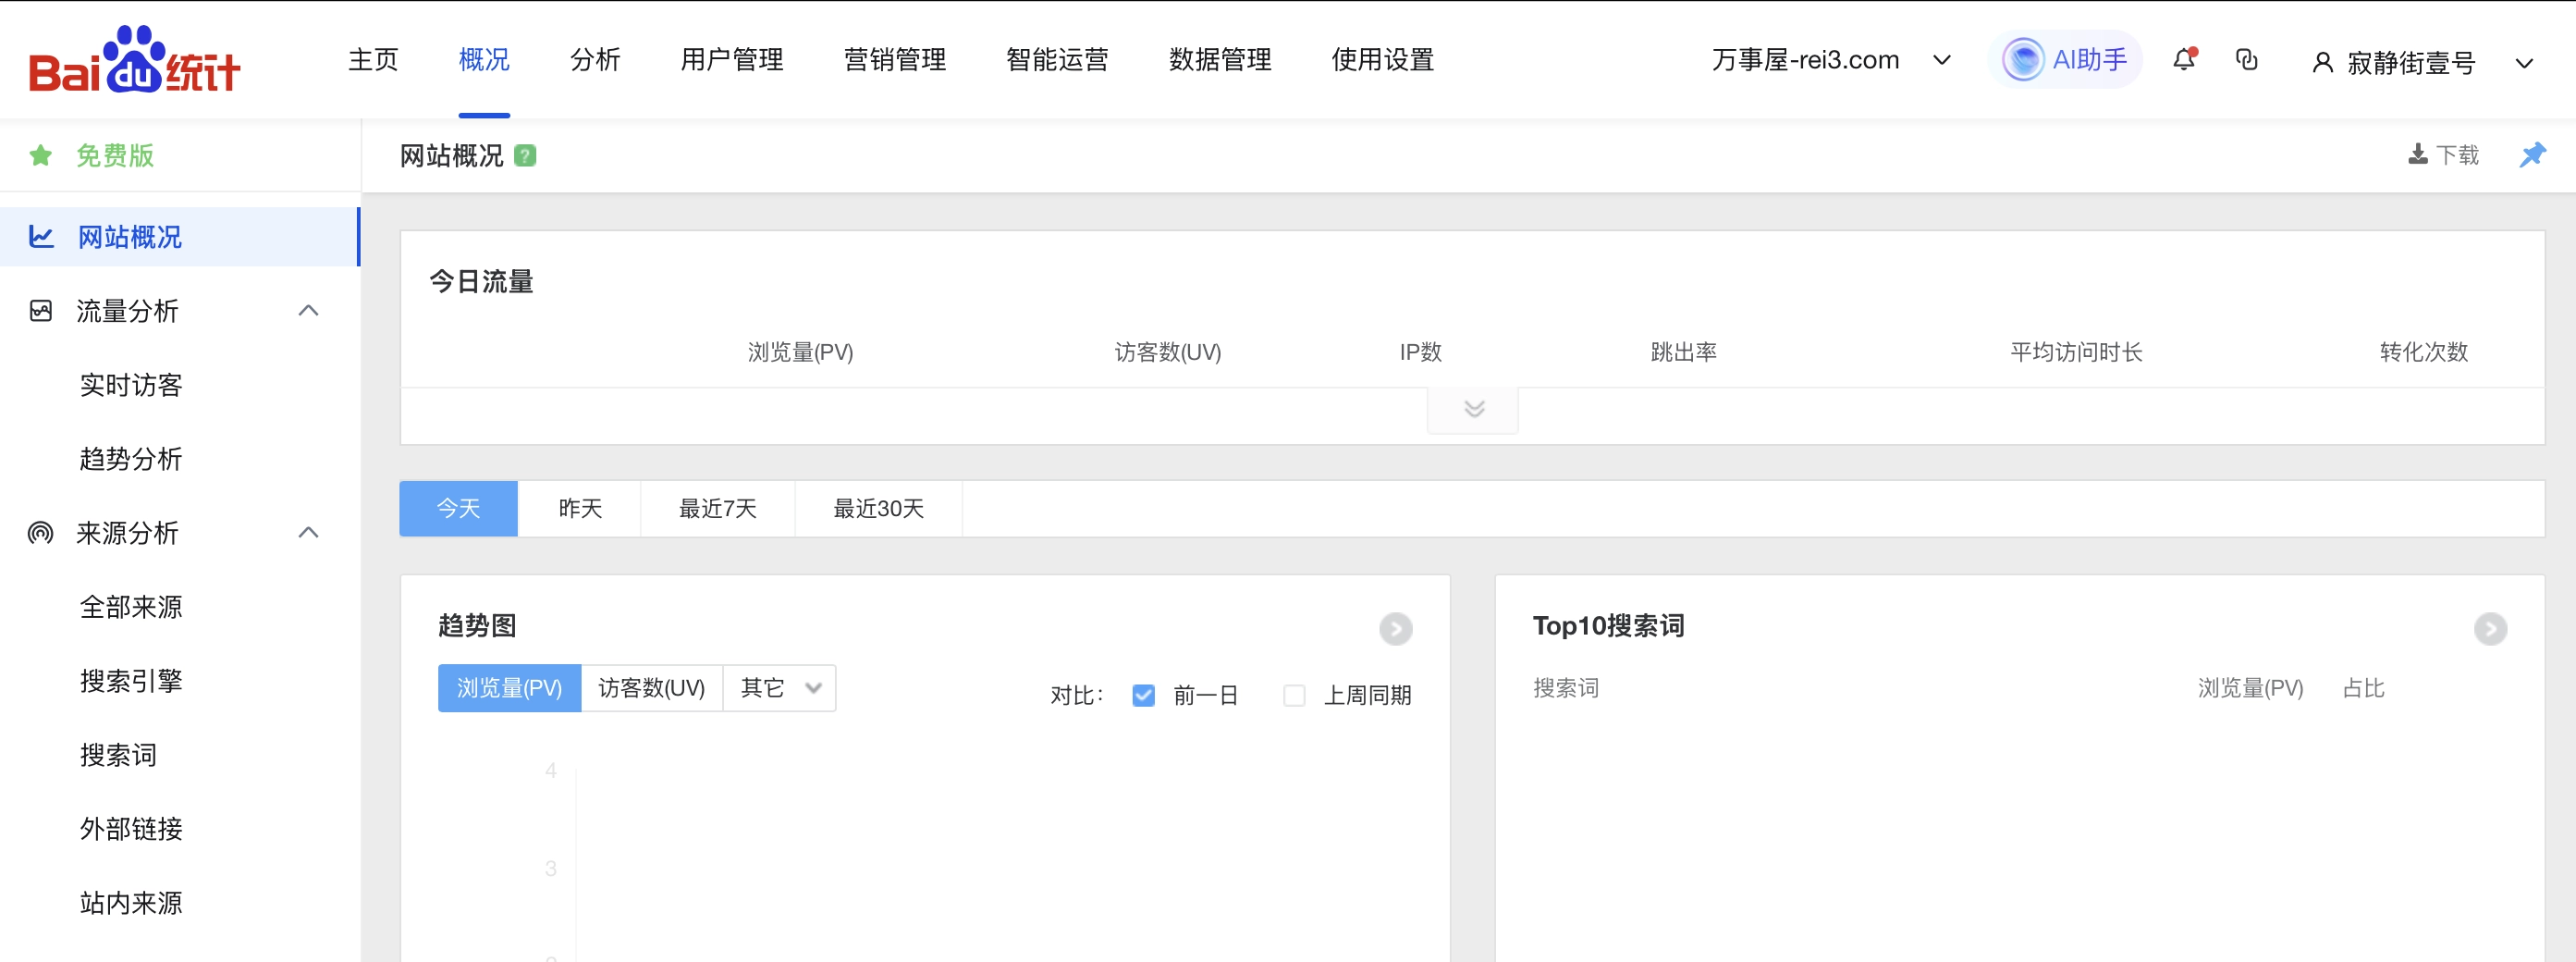This screenshot has width=2576, height=962.
Task: Open the 其它 metric dropdown
Action: (780, 688)
